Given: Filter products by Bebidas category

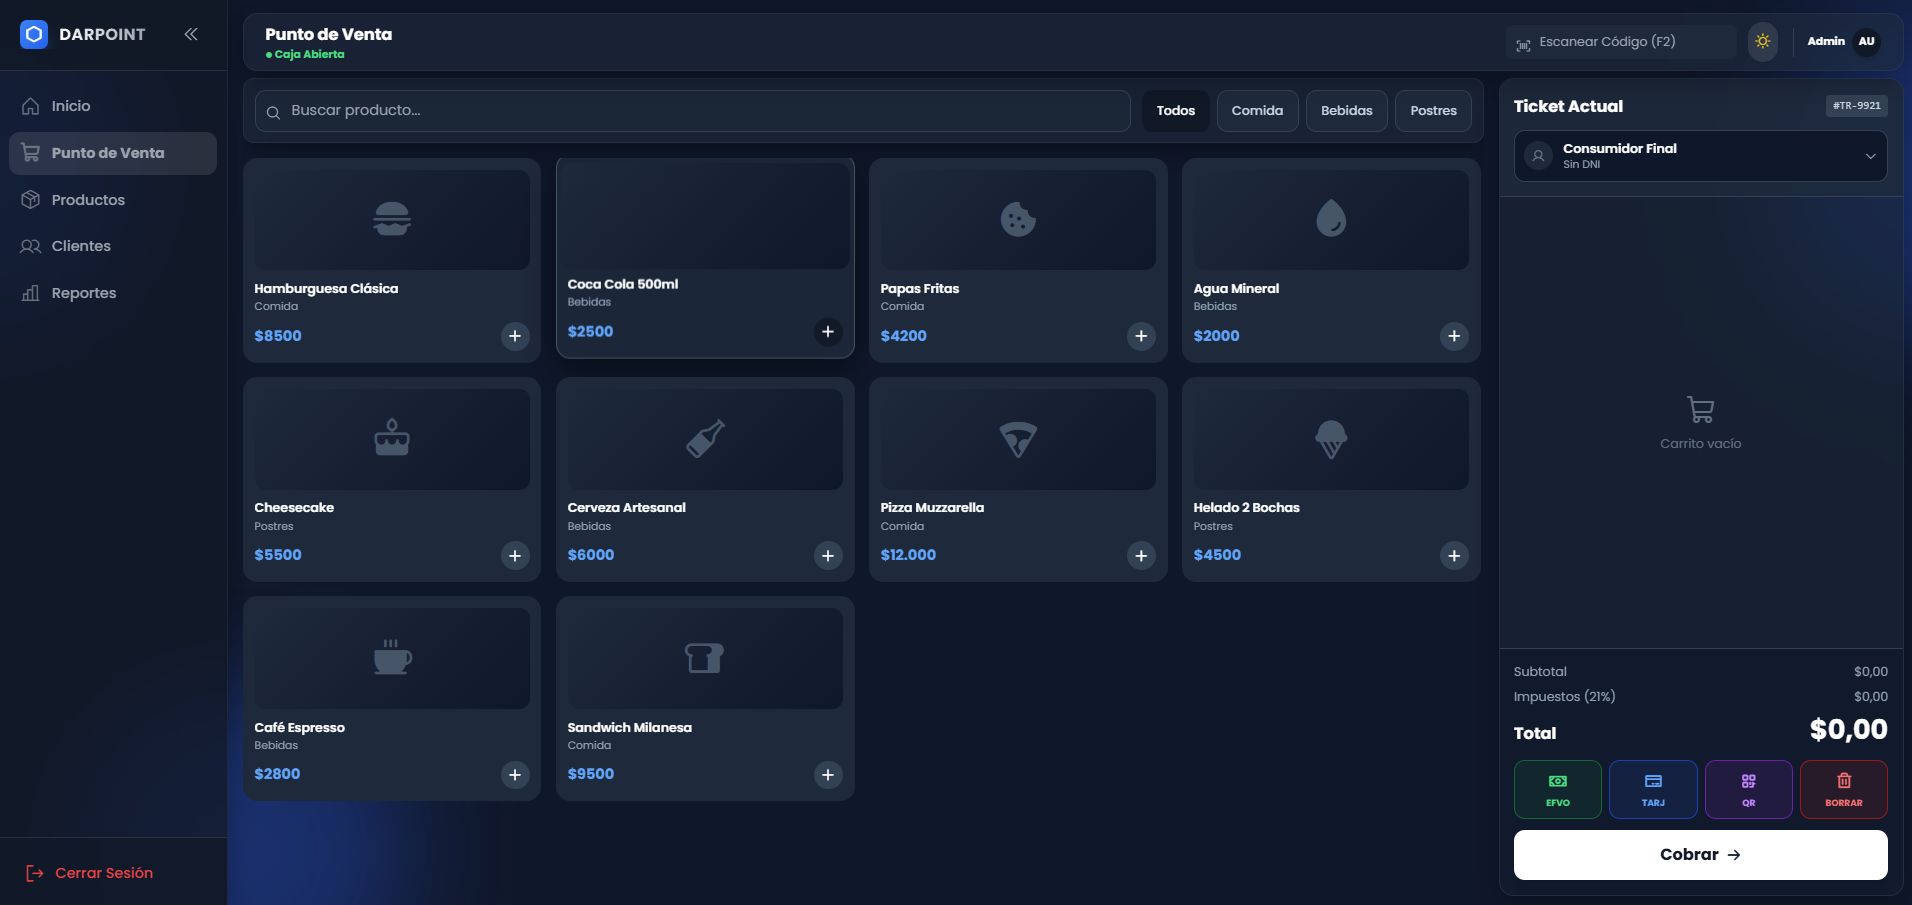Looking at the screenshot, I should click(x=1346, y=111).
